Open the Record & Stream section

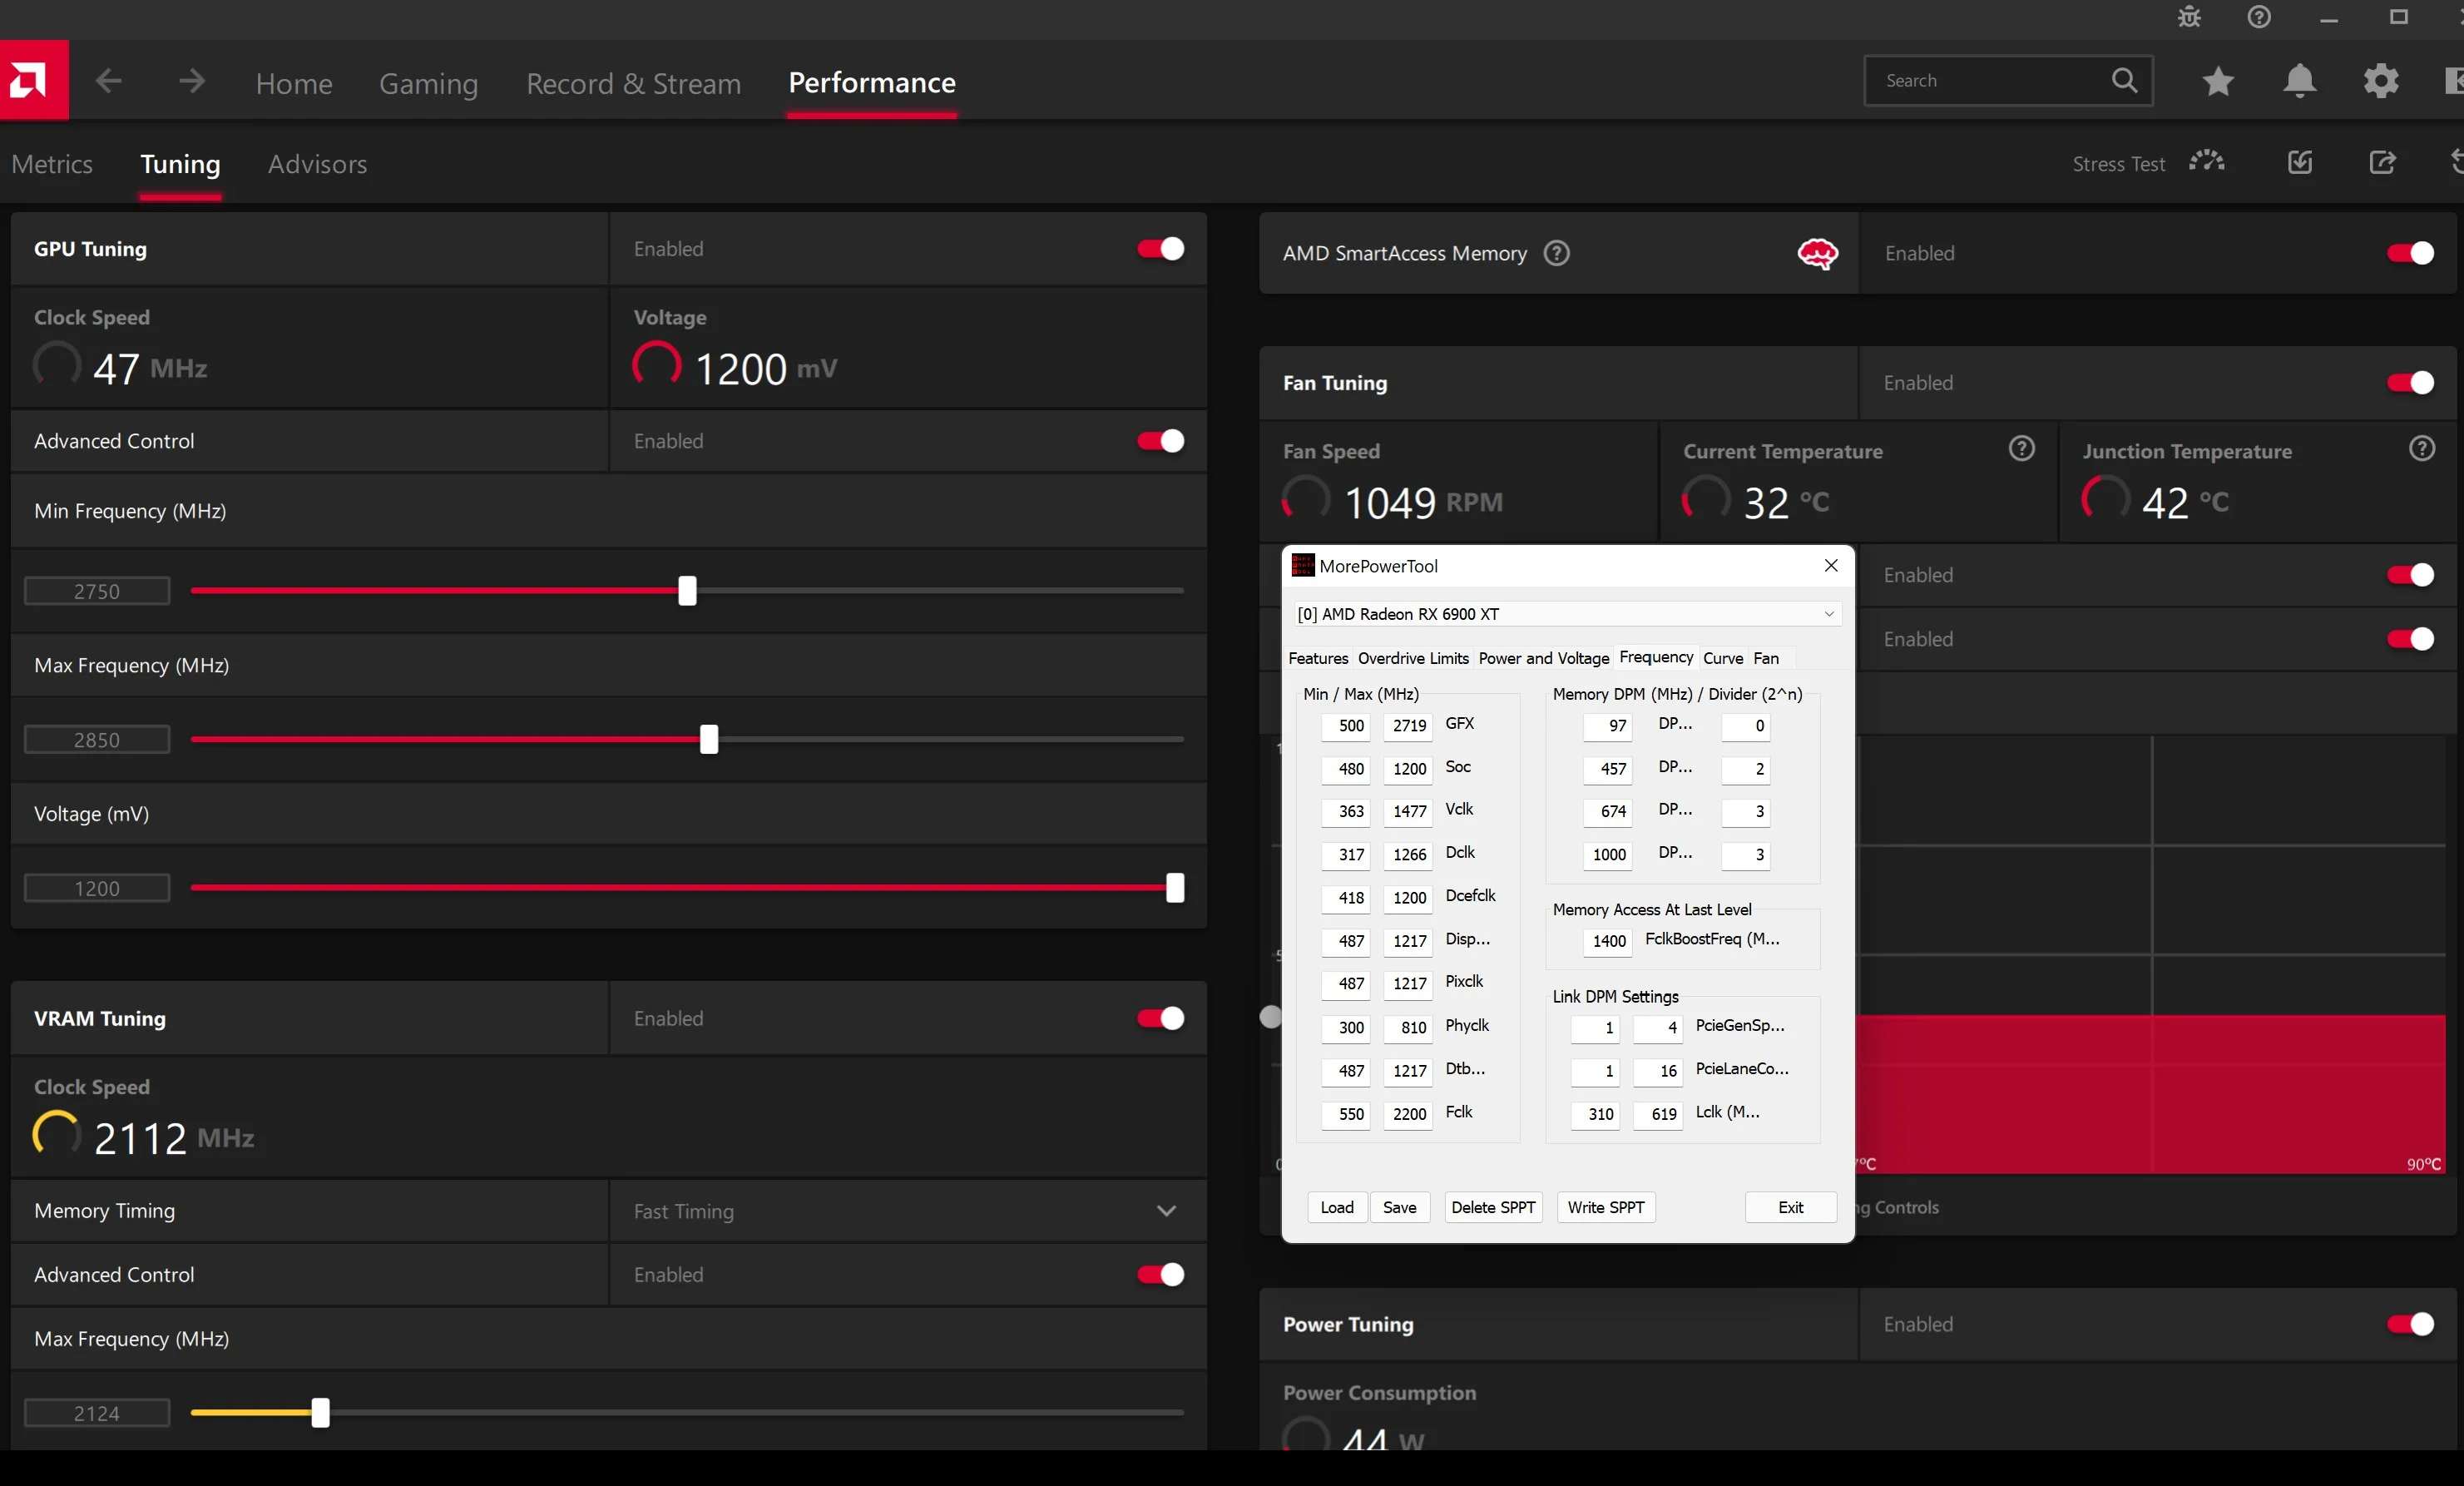[633, 83]
